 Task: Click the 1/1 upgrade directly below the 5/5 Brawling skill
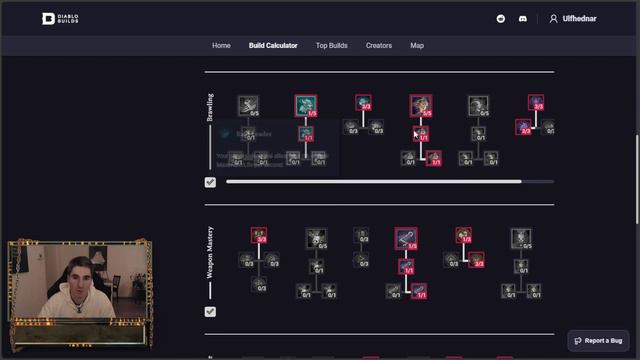[x=421, y=134]
